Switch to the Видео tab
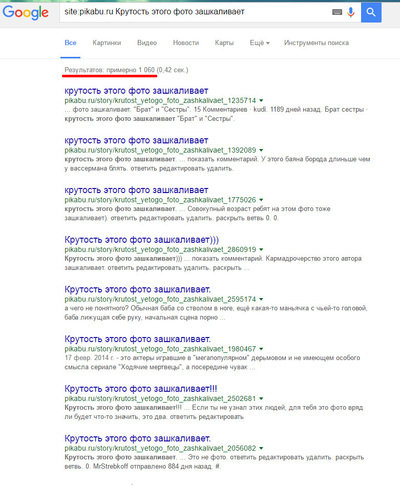 click(x=147, y=43)
